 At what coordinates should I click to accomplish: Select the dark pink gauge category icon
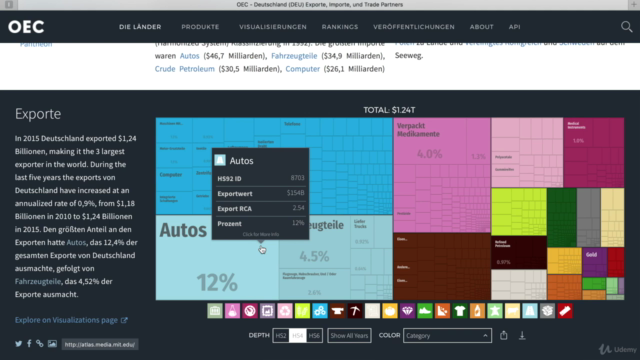[x=250, y=311]
